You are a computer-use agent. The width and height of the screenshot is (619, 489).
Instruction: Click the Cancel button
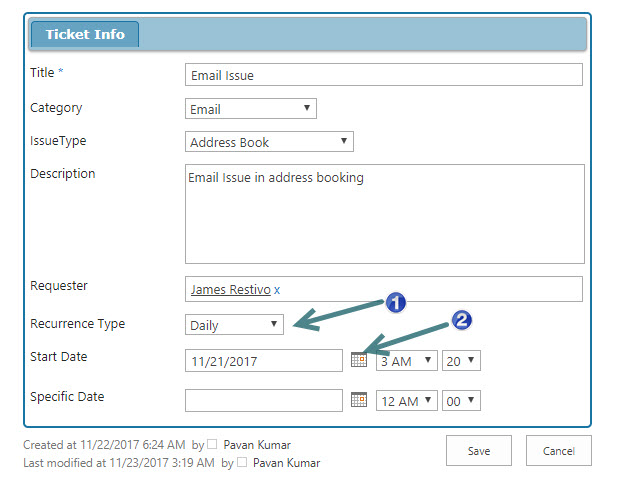[559, 451]
